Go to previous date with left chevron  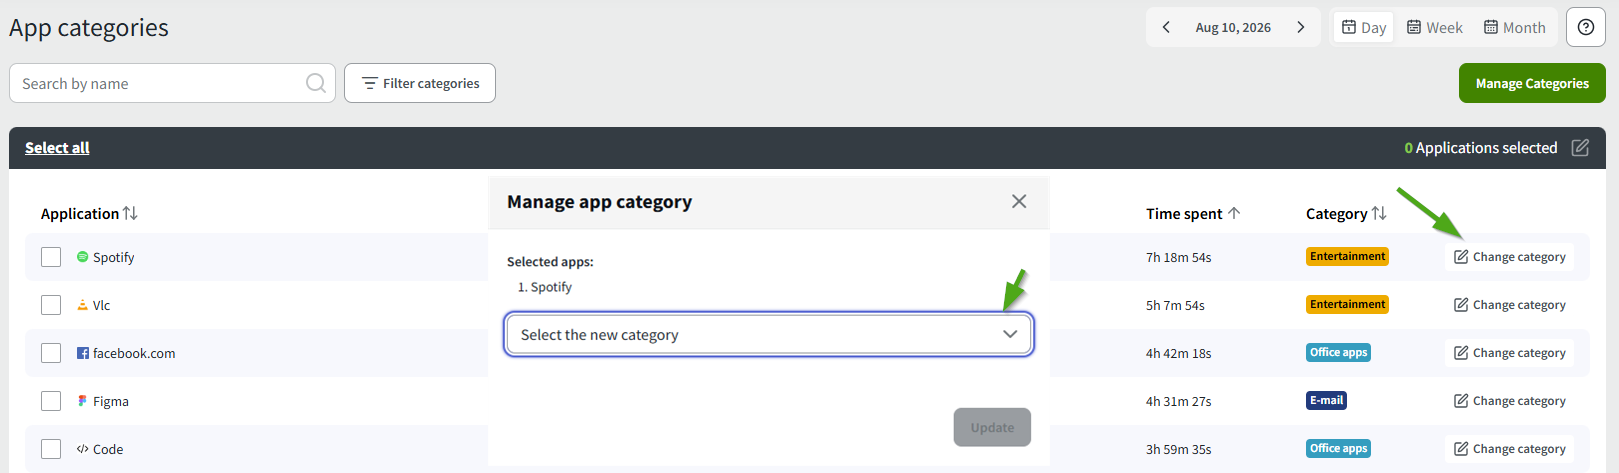(x=1166, y=28)
